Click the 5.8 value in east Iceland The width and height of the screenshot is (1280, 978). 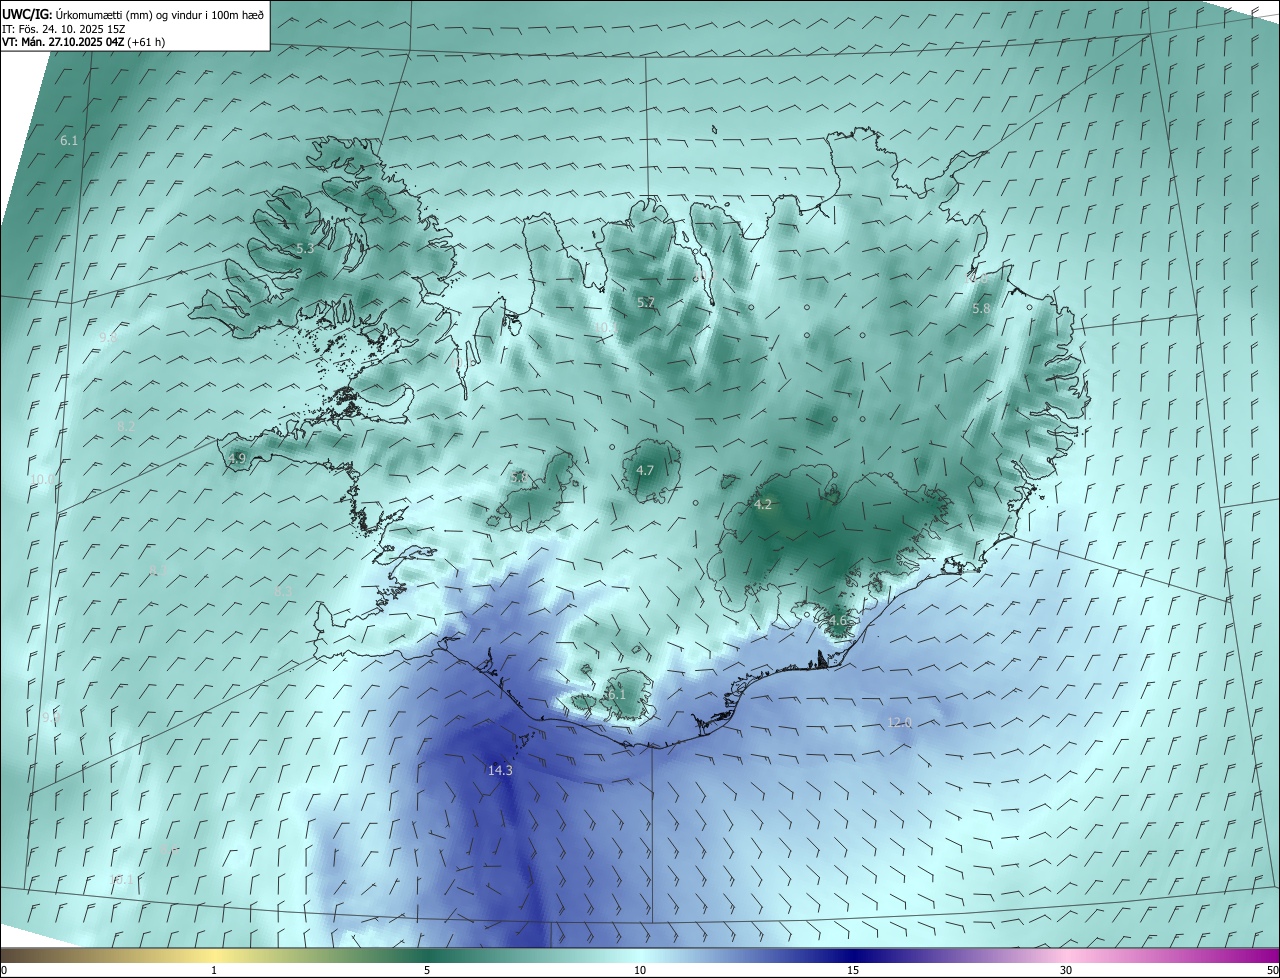click(981, 309)
